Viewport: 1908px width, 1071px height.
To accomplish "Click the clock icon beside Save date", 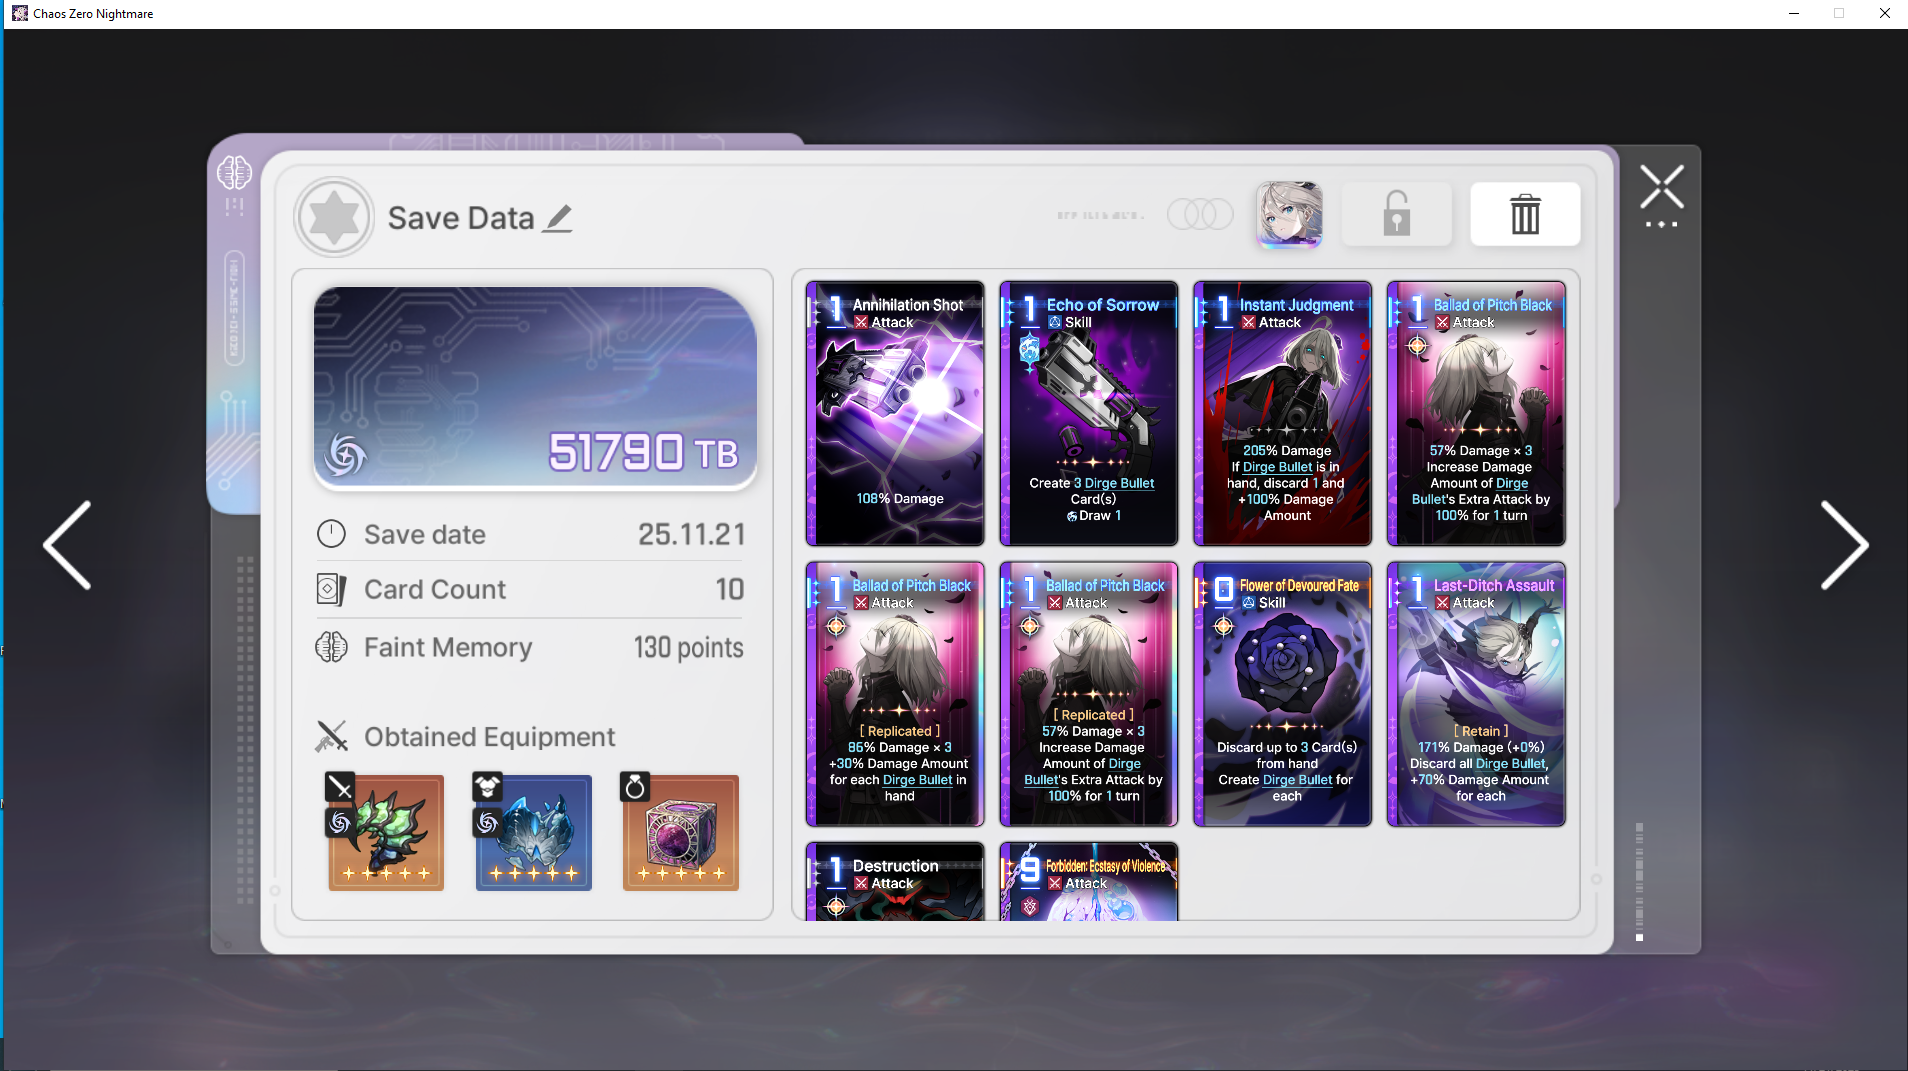I will click(331, 534).
